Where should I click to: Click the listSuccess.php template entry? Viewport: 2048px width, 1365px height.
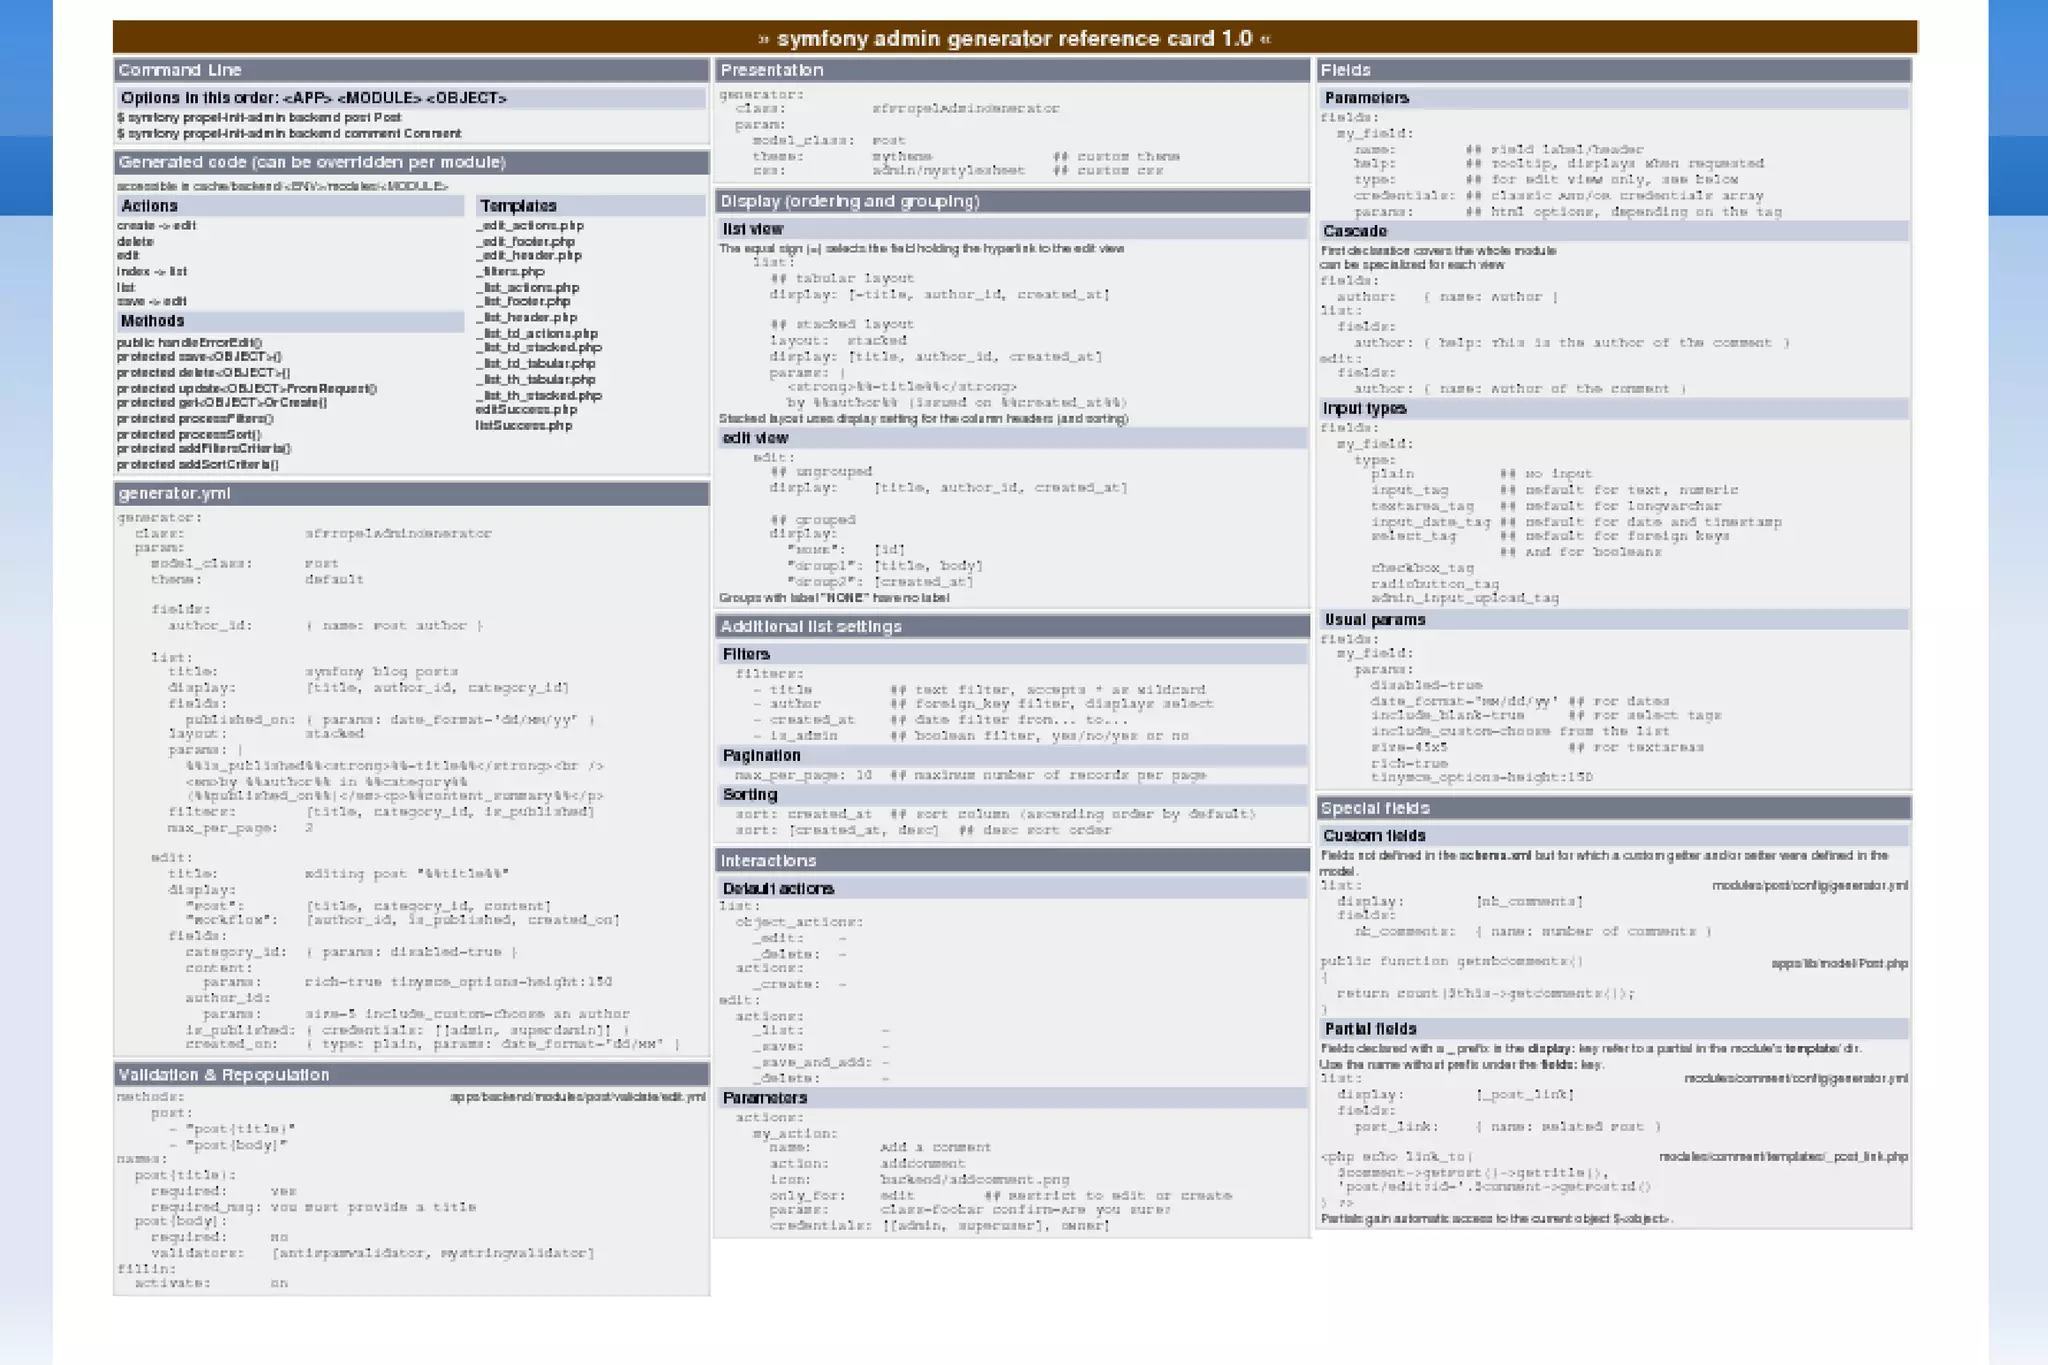click(524, 425)
